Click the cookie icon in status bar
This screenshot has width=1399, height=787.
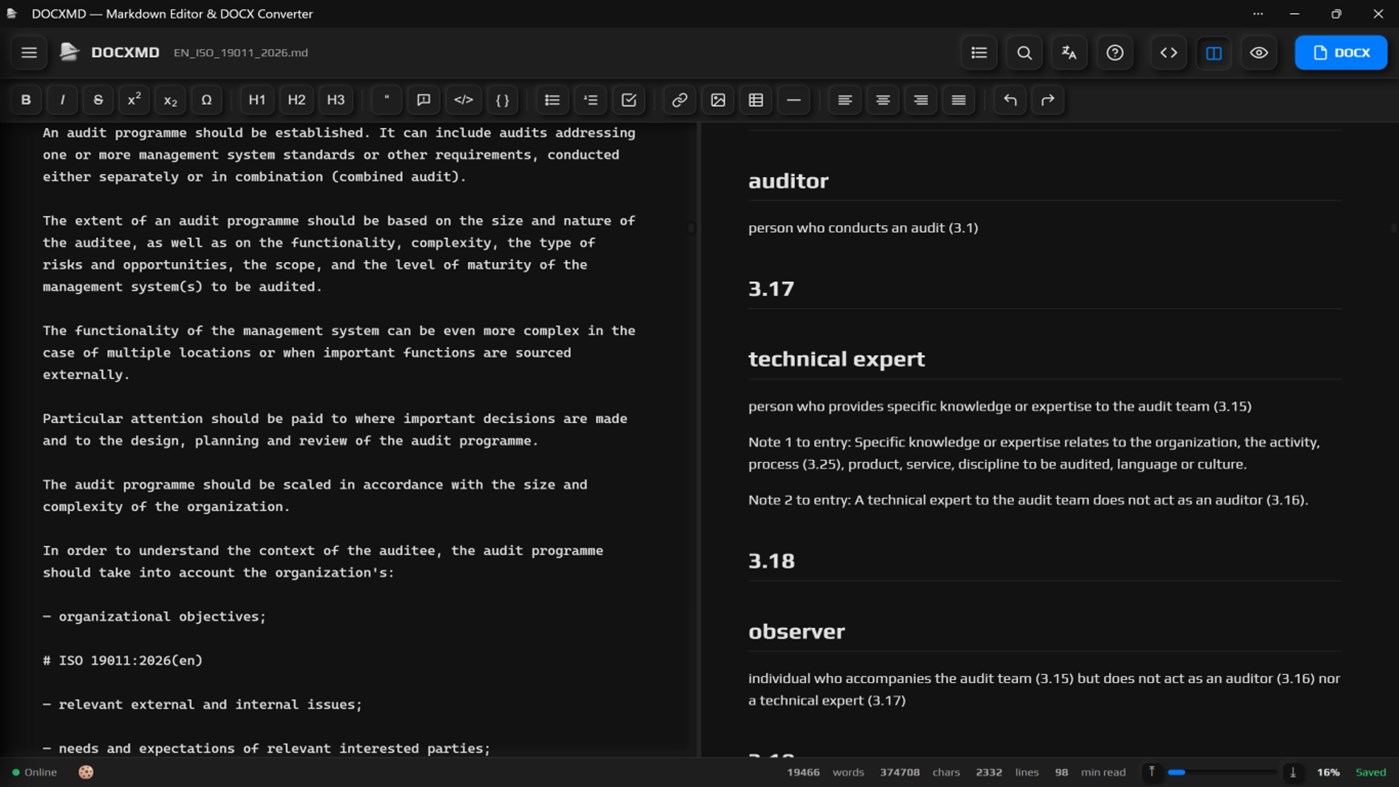coord(86,772)
